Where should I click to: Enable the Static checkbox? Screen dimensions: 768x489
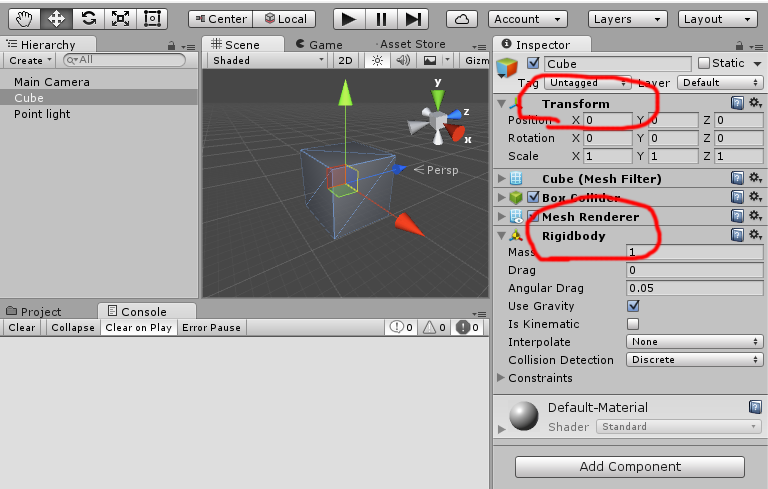point(704,63)
